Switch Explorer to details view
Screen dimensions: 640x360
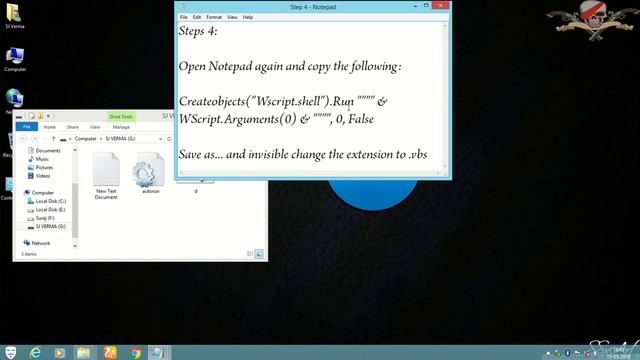click(250, 254)
